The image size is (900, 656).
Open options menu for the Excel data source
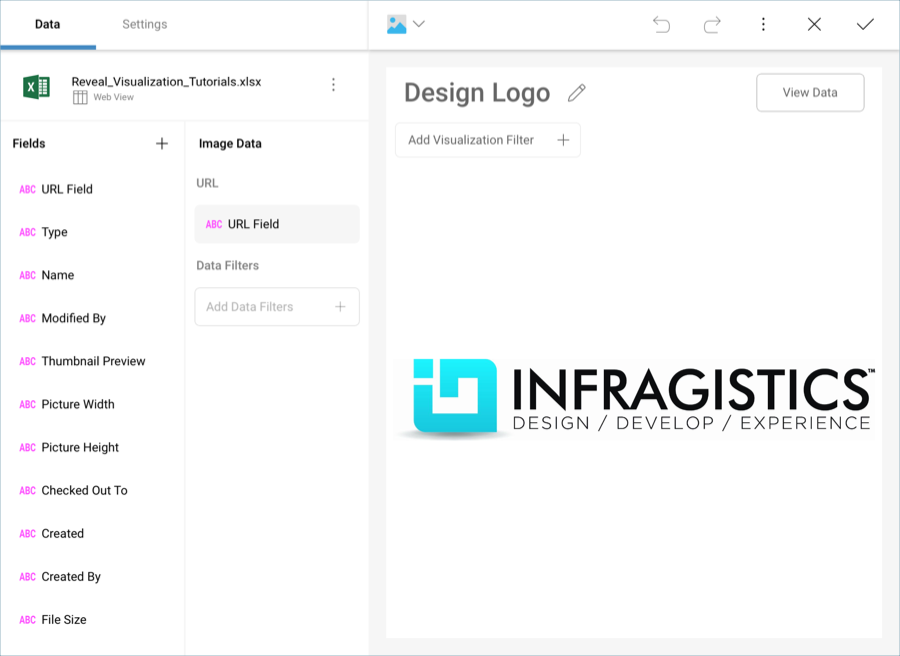coord(334,85)
